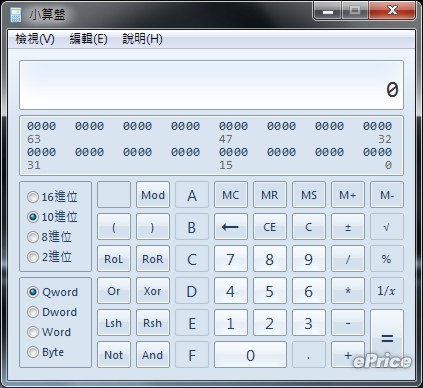Click the number 6 key
This screenshot has height=388, width=423.
[309, 291]
